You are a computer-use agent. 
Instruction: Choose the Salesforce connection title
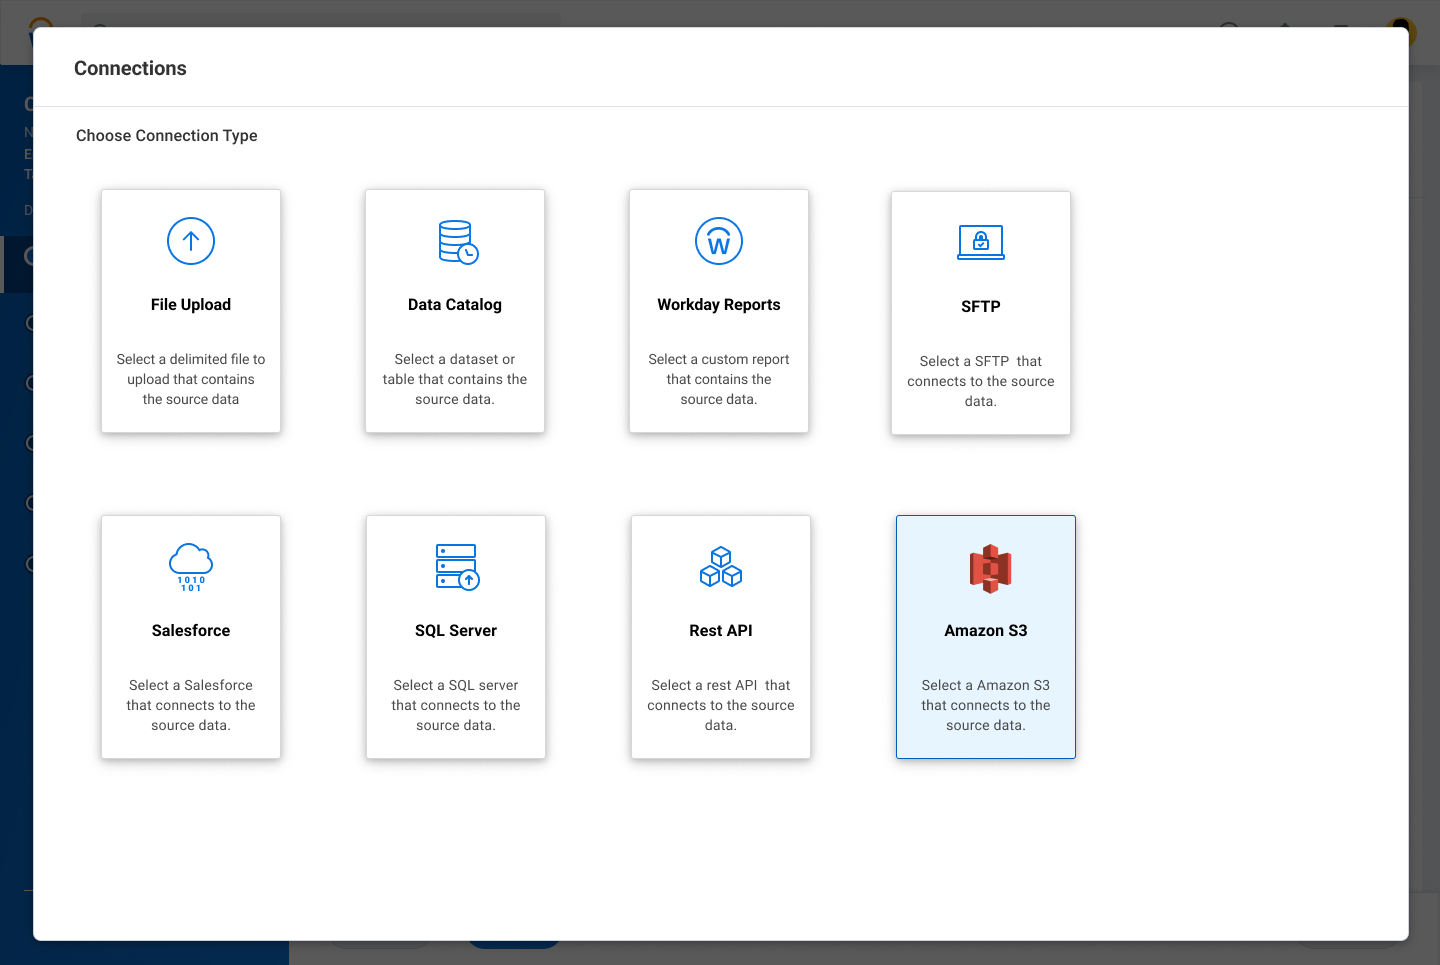pyautogui.click(x=191, y=631)
